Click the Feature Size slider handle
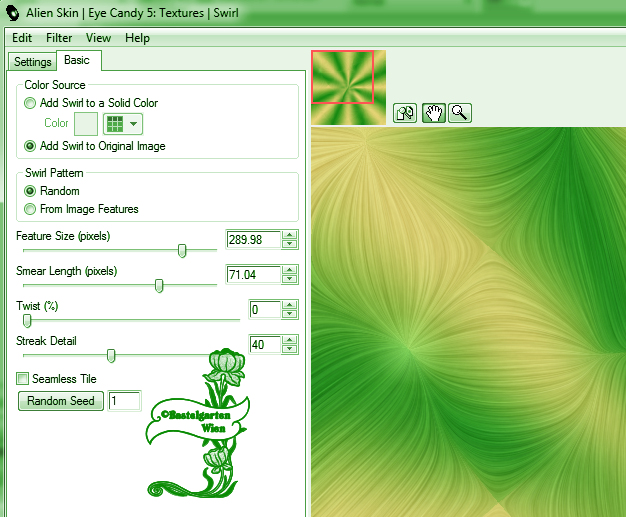Image resolution: width=626 pixels, height=517 pixels. click(x=182, y=251)
